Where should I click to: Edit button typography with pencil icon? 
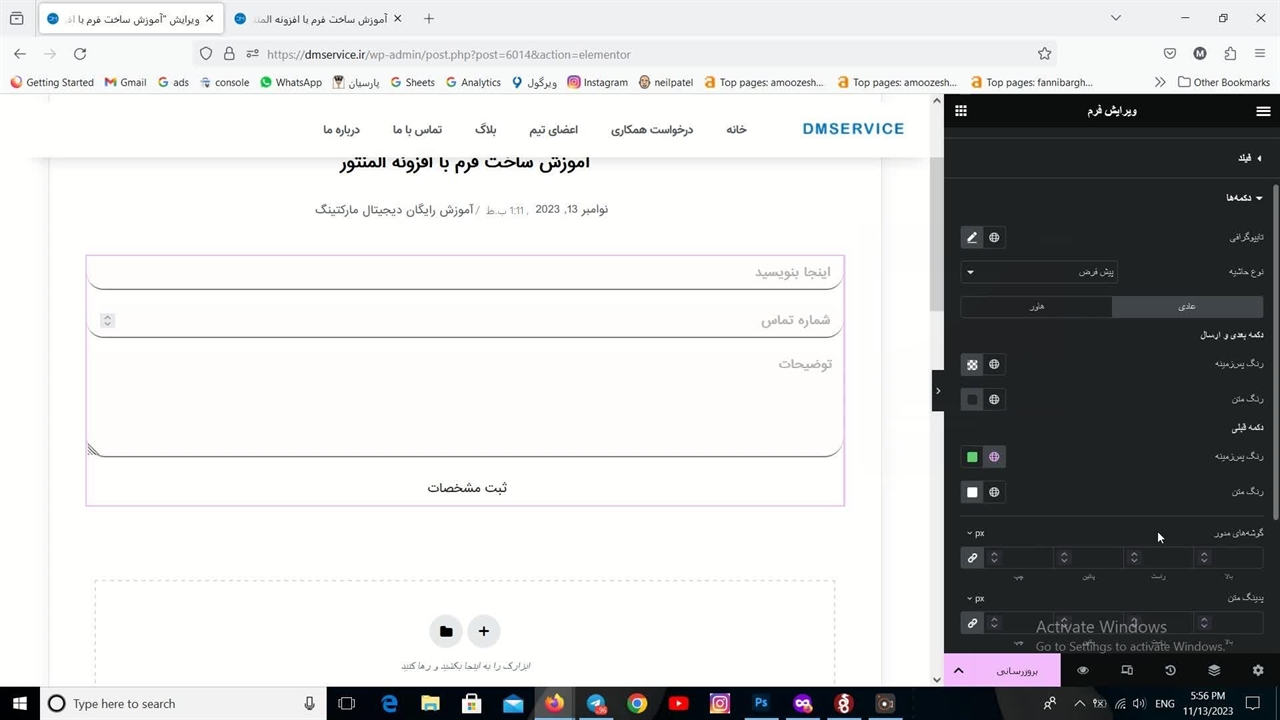(972, 238)
